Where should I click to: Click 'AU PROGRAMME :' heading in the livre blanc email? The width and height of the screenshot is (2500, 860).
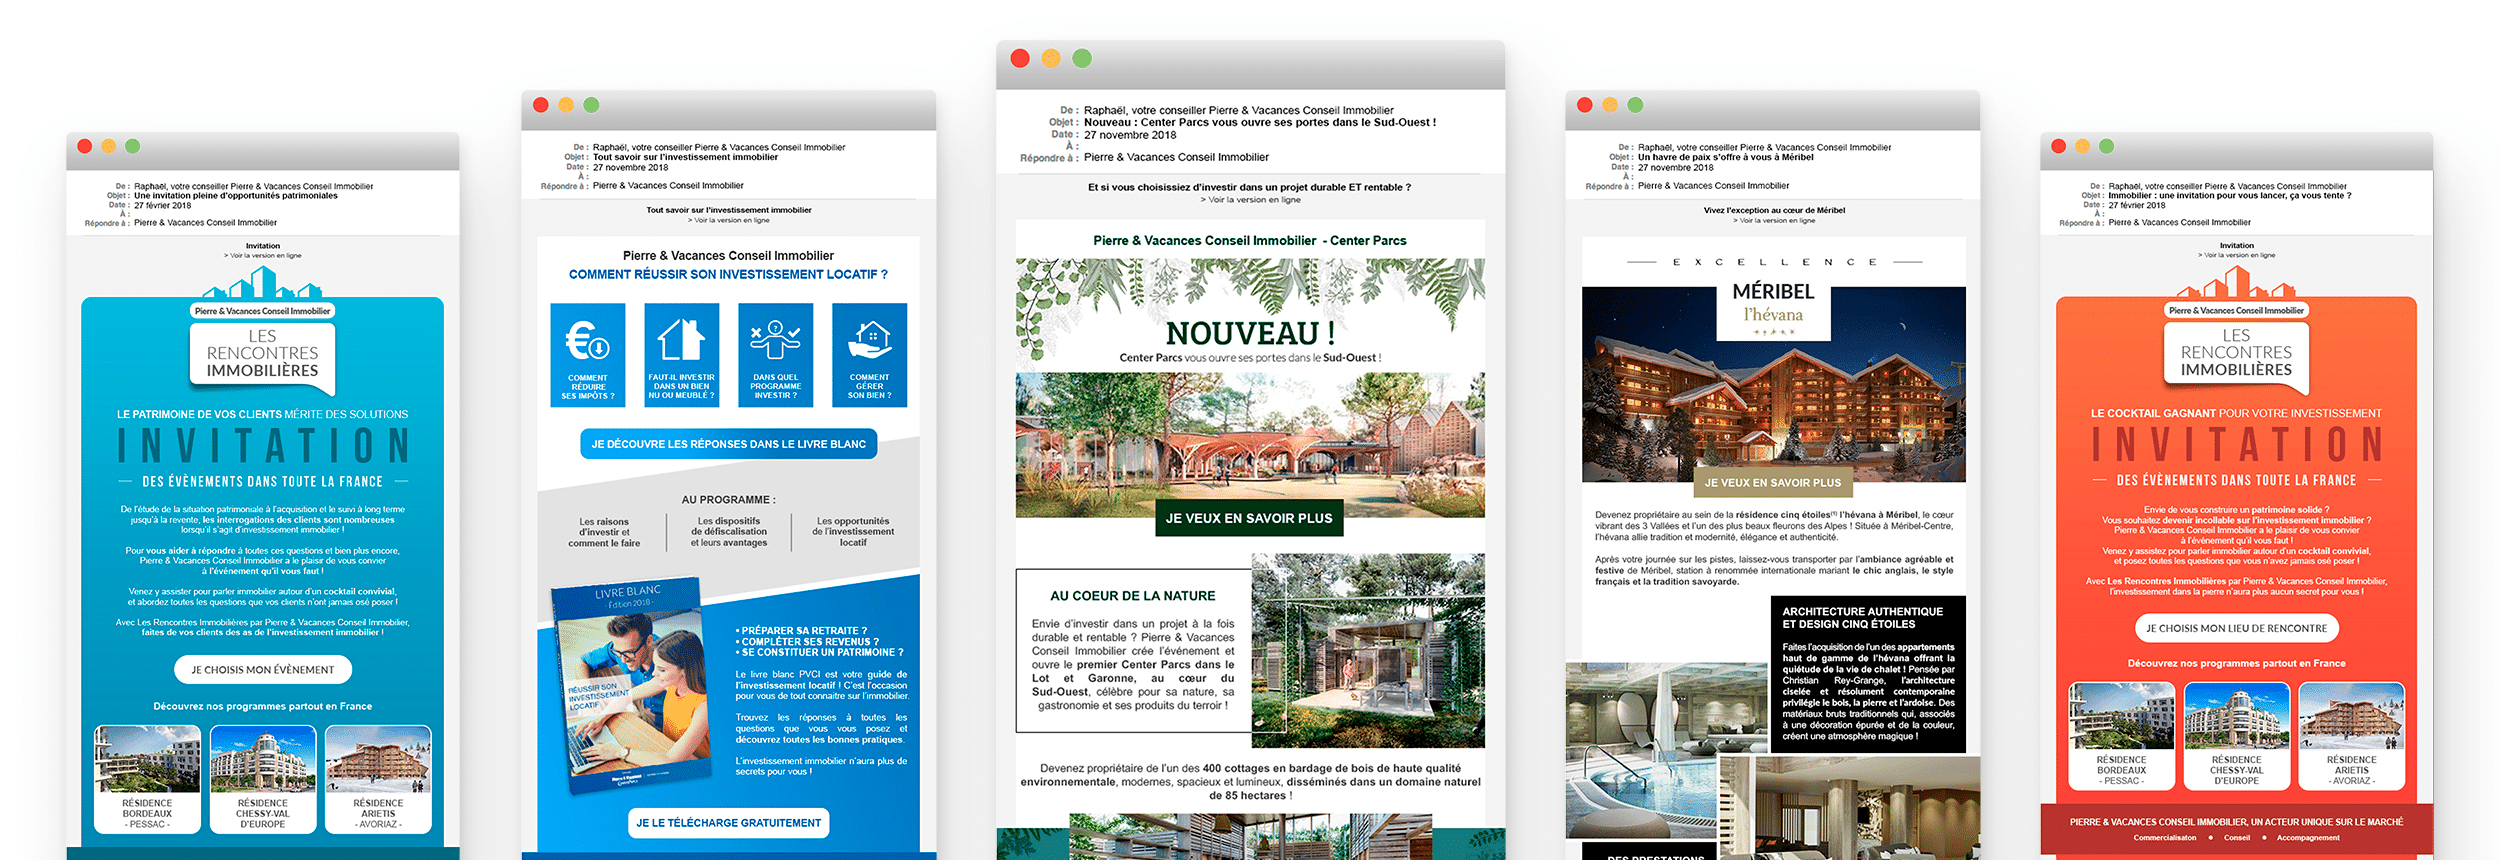pos(729,500)
